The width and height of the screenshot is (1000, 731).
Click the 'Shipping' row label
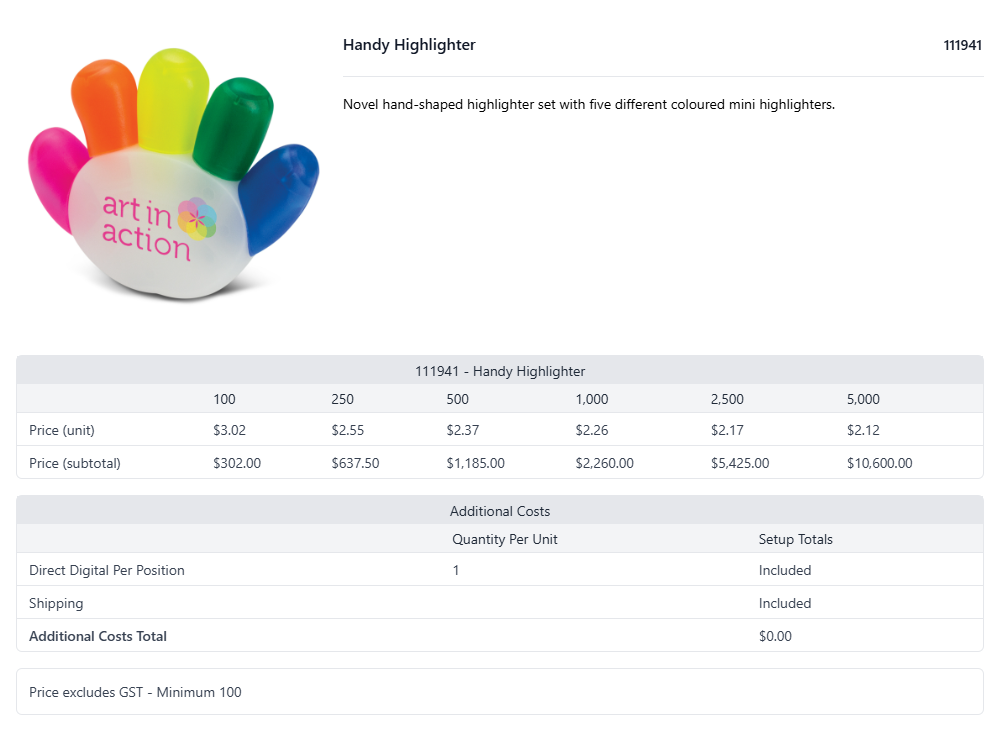tap(56, 604)
